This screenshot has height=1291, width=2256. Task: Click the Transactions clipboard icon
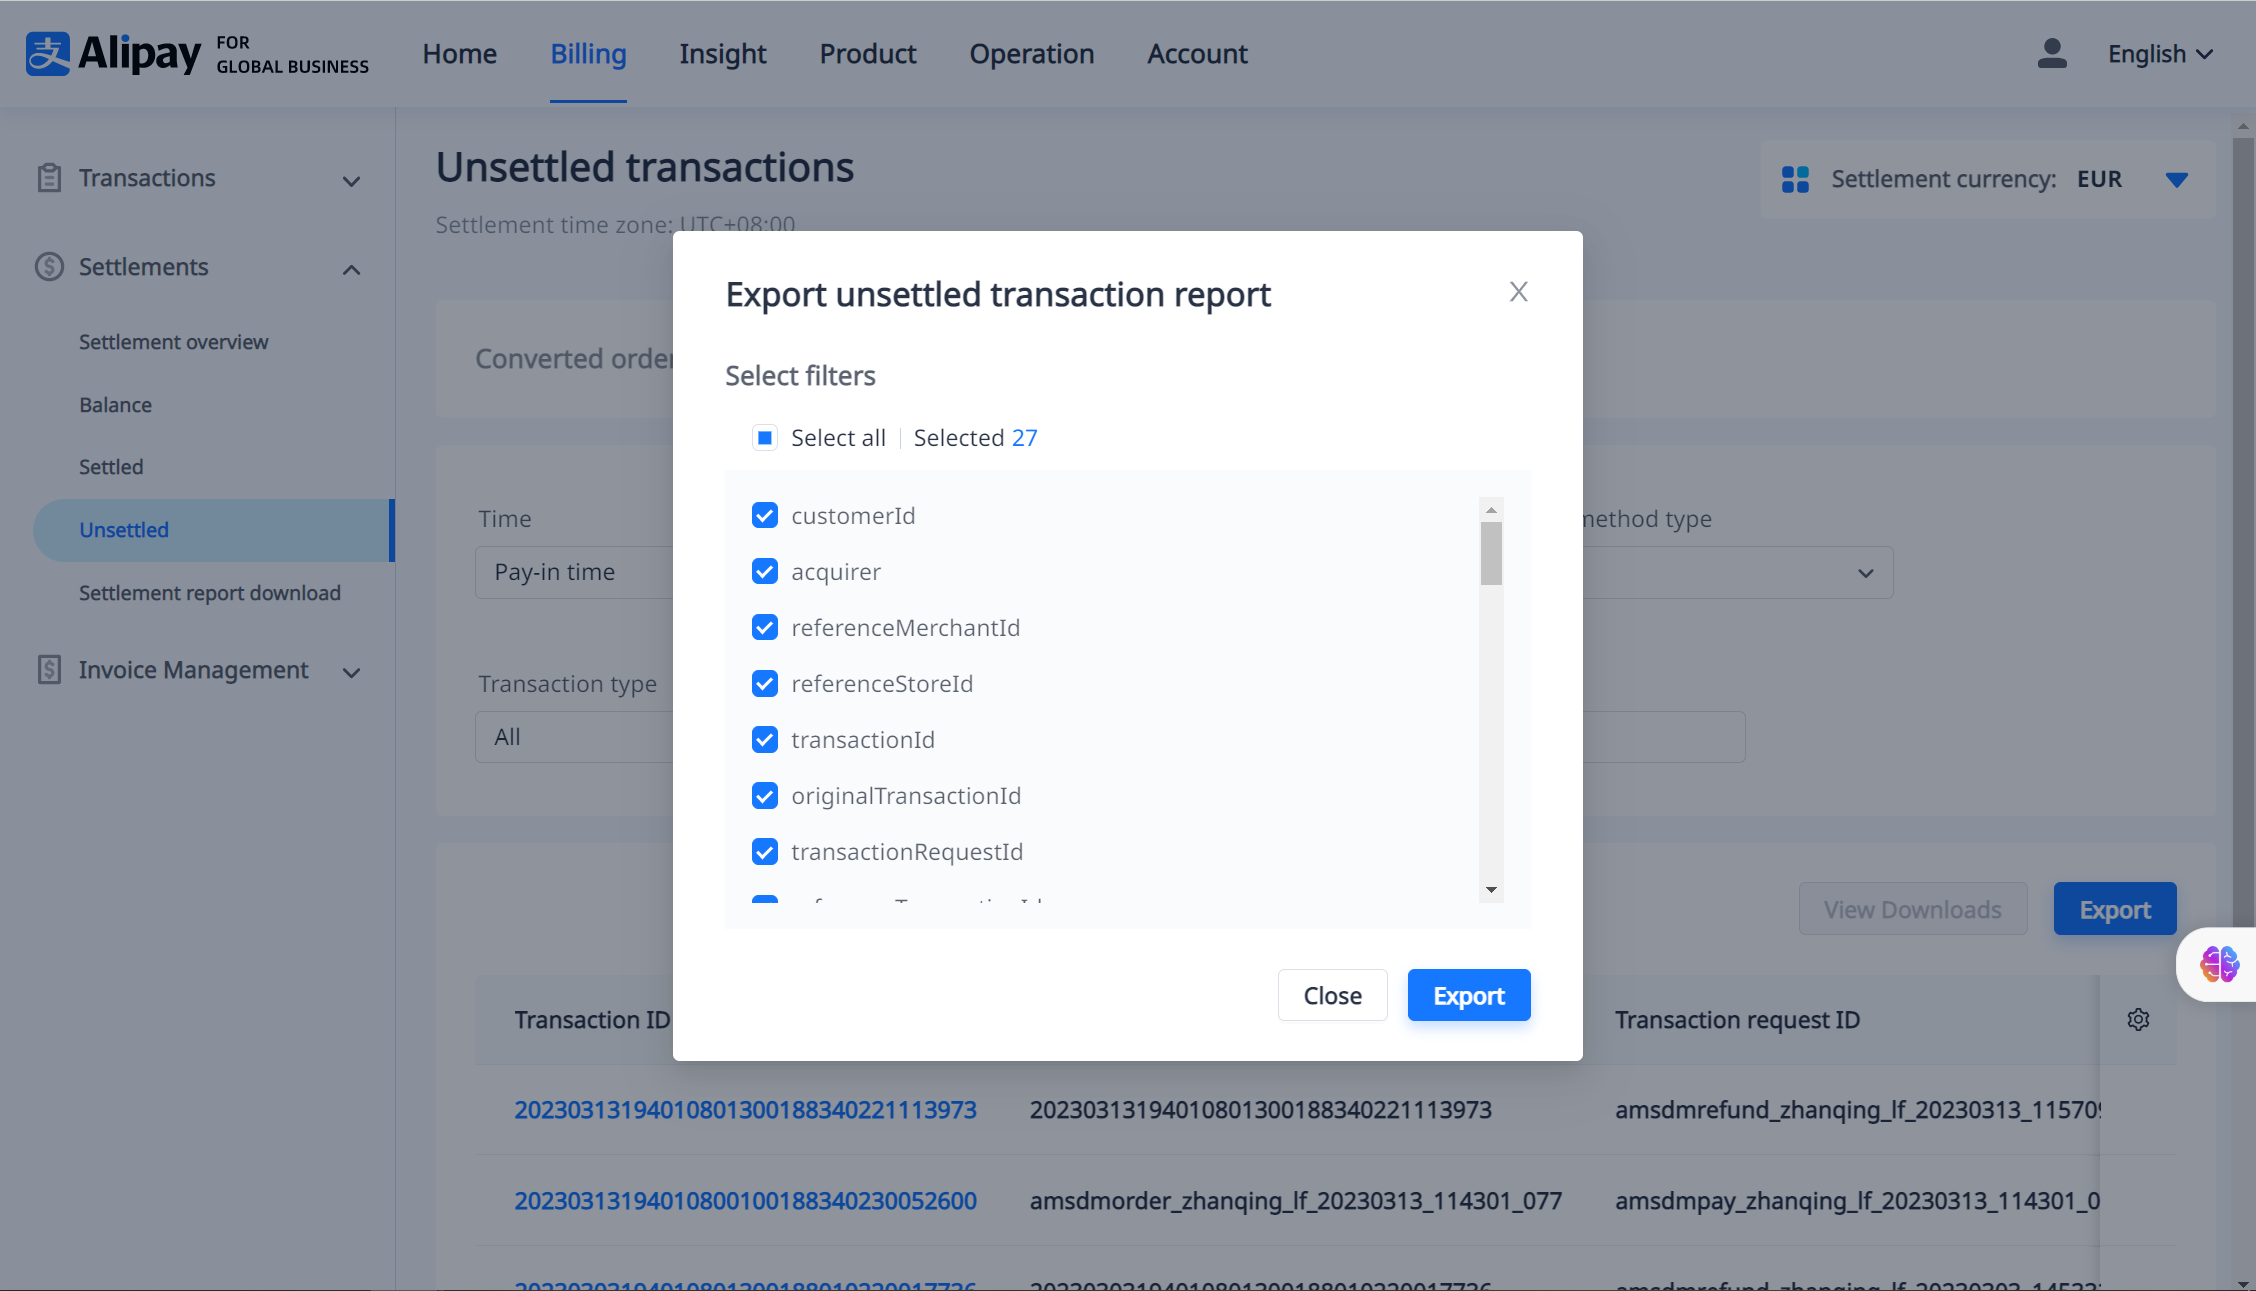(49, 178)
